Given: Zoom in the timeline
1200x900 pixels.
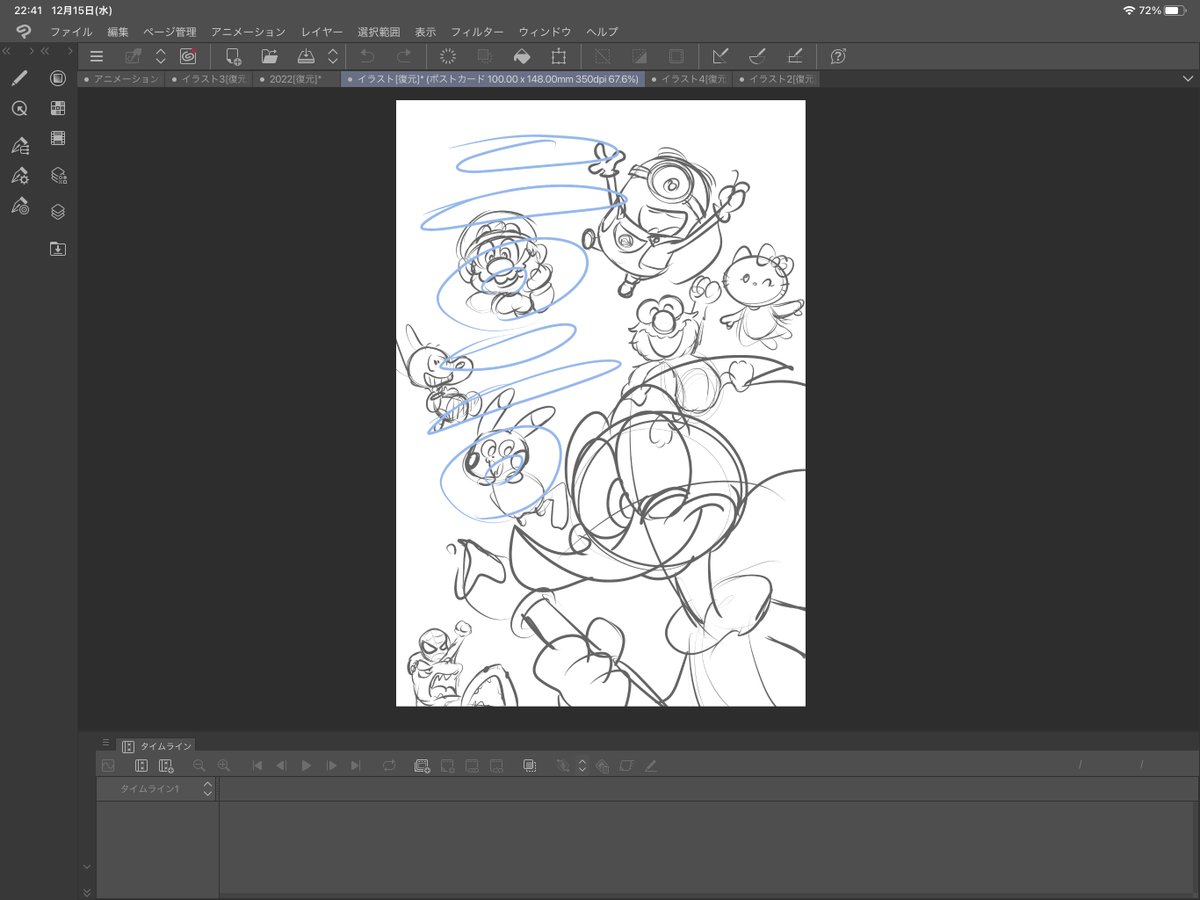Looking at the screenshot, I should coord(224,765).
